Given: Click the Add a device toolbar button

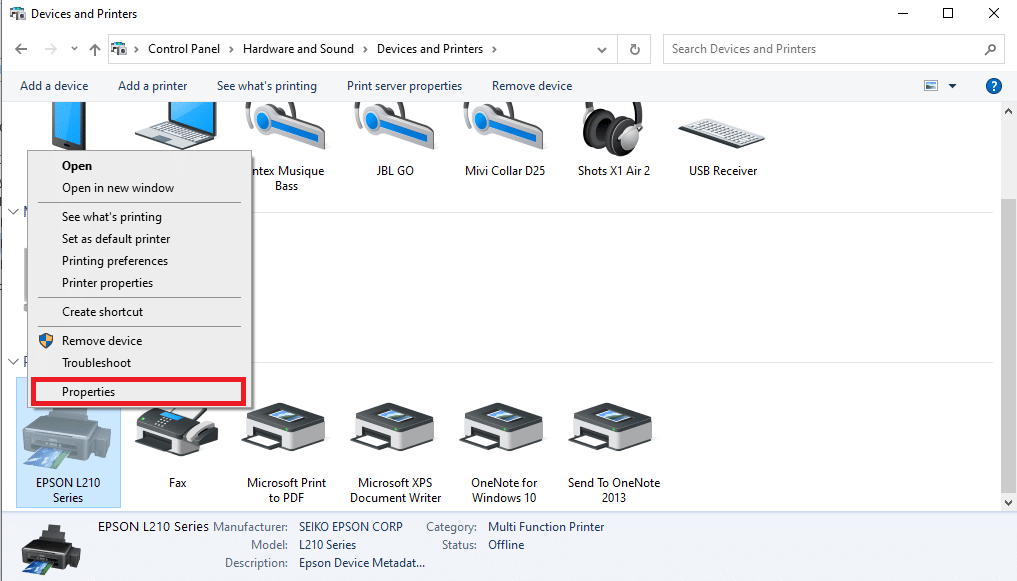Looking at the screenshot, I should pos(54,86).
